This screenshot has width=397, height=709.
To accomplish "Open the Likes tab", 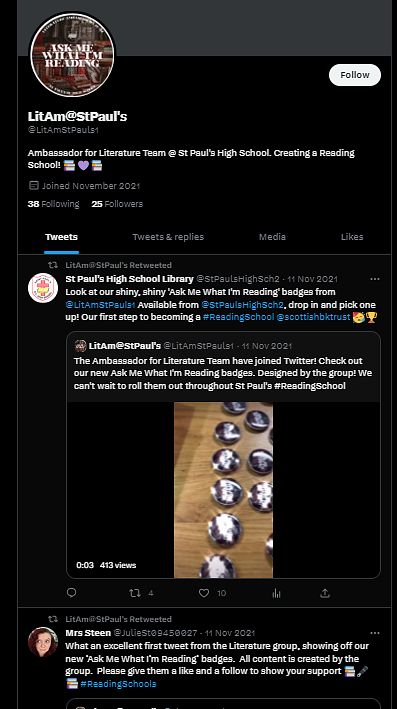I will 352,237.
